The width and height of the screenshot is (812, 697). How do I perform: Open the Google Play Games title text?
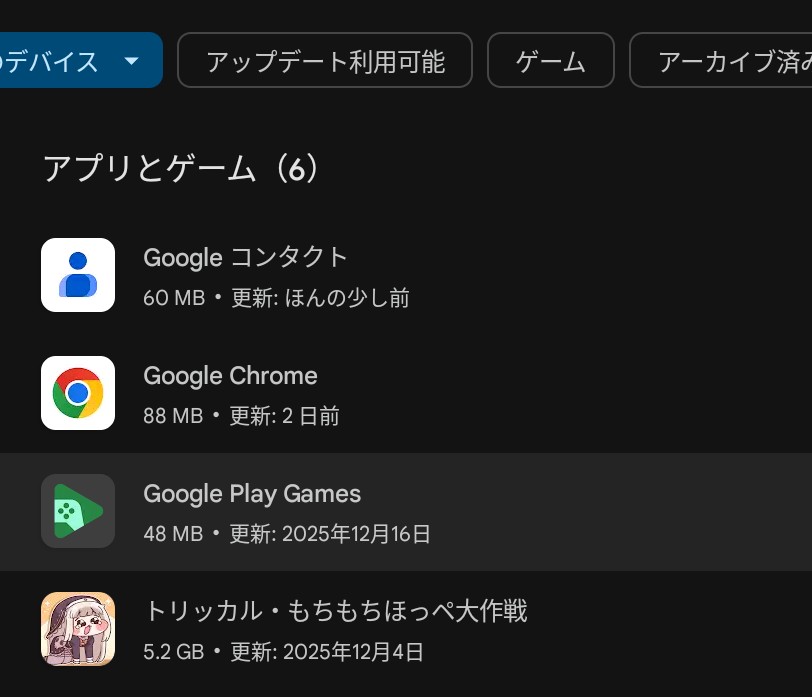coord(252,494)
